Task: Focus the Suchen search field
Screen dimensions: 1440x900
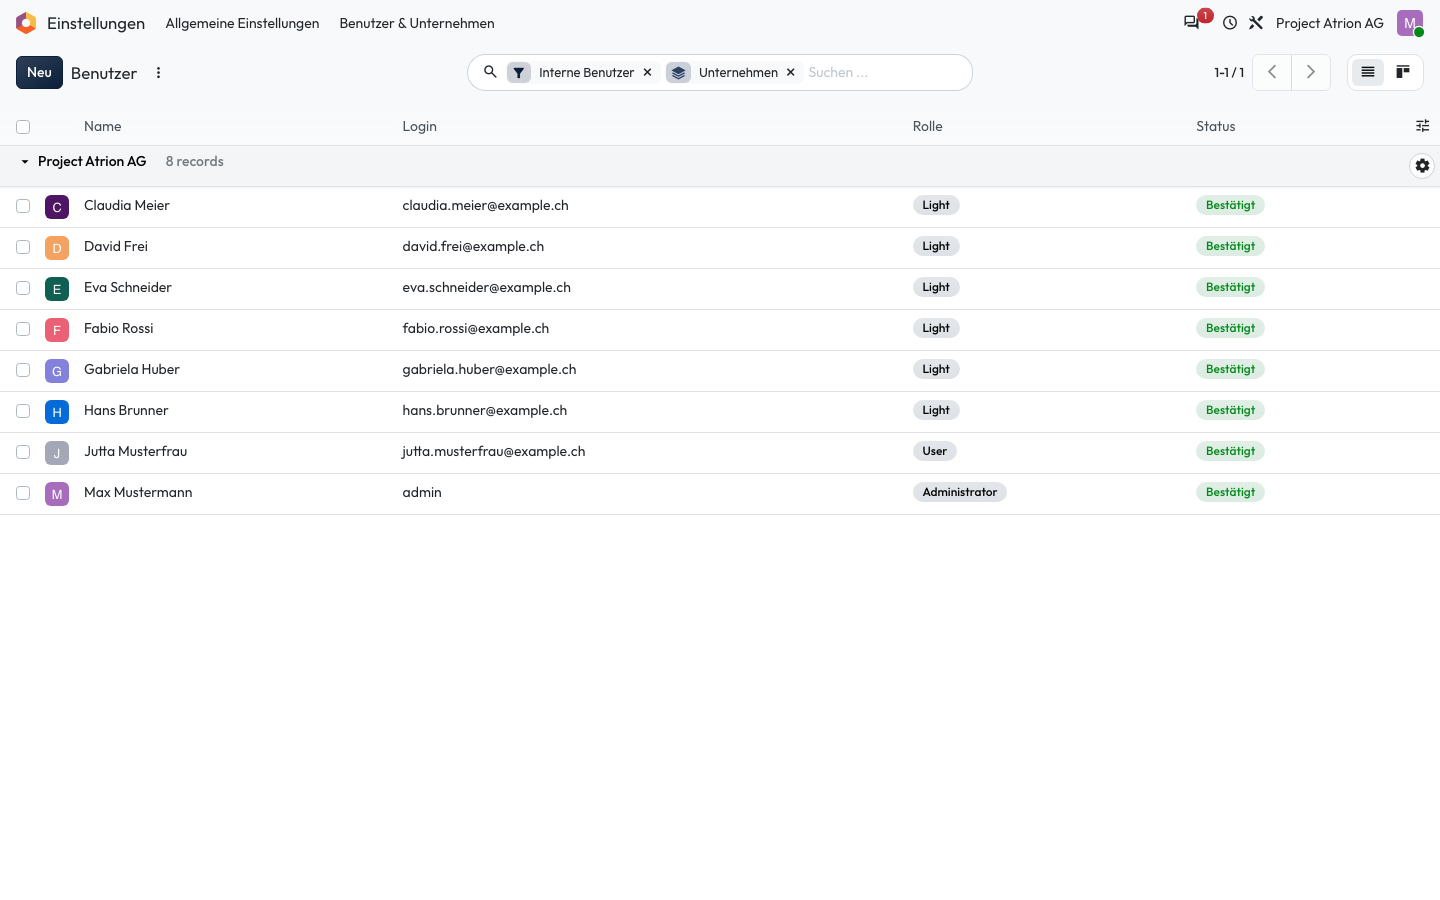Action: [884, 72]
